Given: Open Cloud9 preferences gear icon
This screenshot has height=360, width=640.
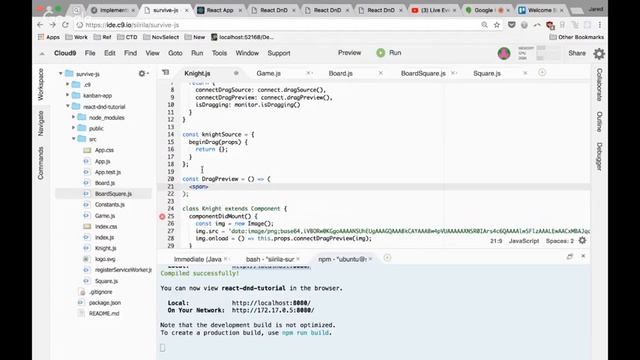Looking at the screenshot, I should [x=599, y=53].
